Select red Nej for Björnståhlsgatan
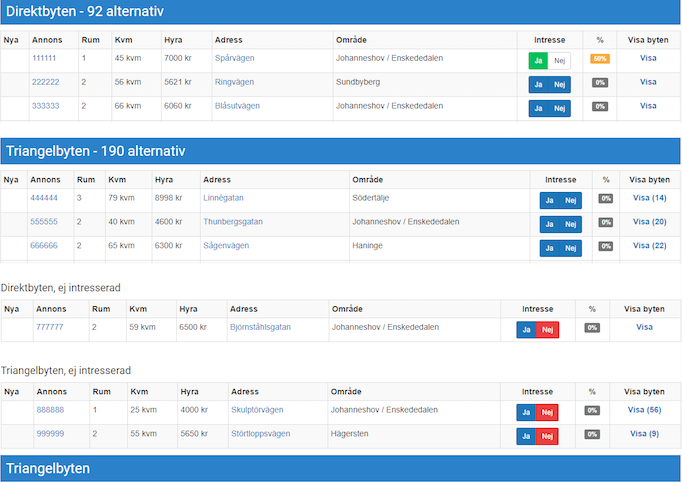682x486 pixels. tap(547, 329)
